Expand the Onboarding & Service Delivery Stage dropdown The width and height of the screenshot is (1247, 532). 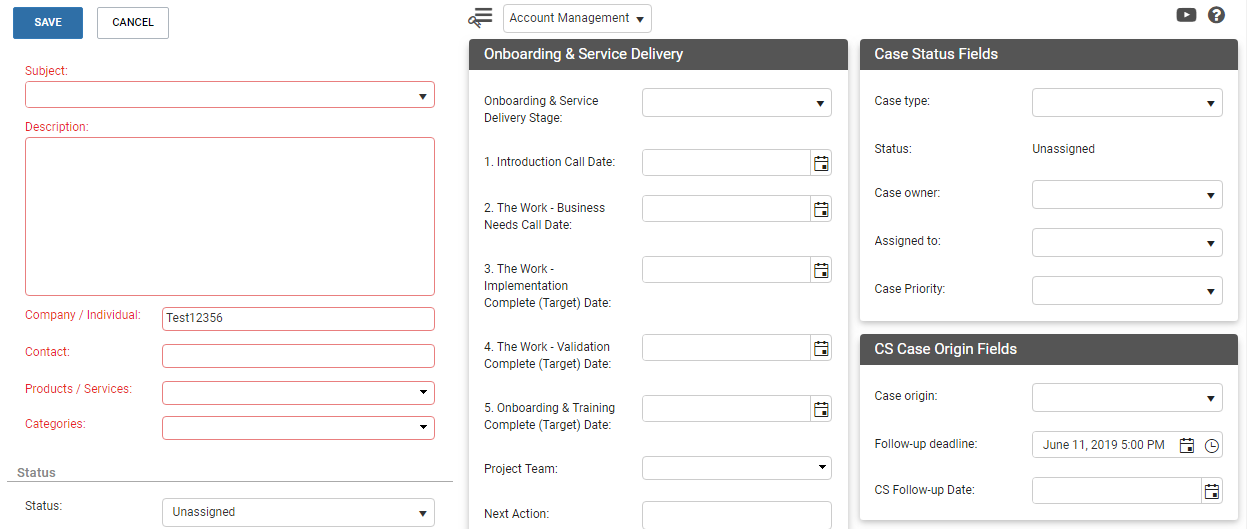click(x=737, y=102)
